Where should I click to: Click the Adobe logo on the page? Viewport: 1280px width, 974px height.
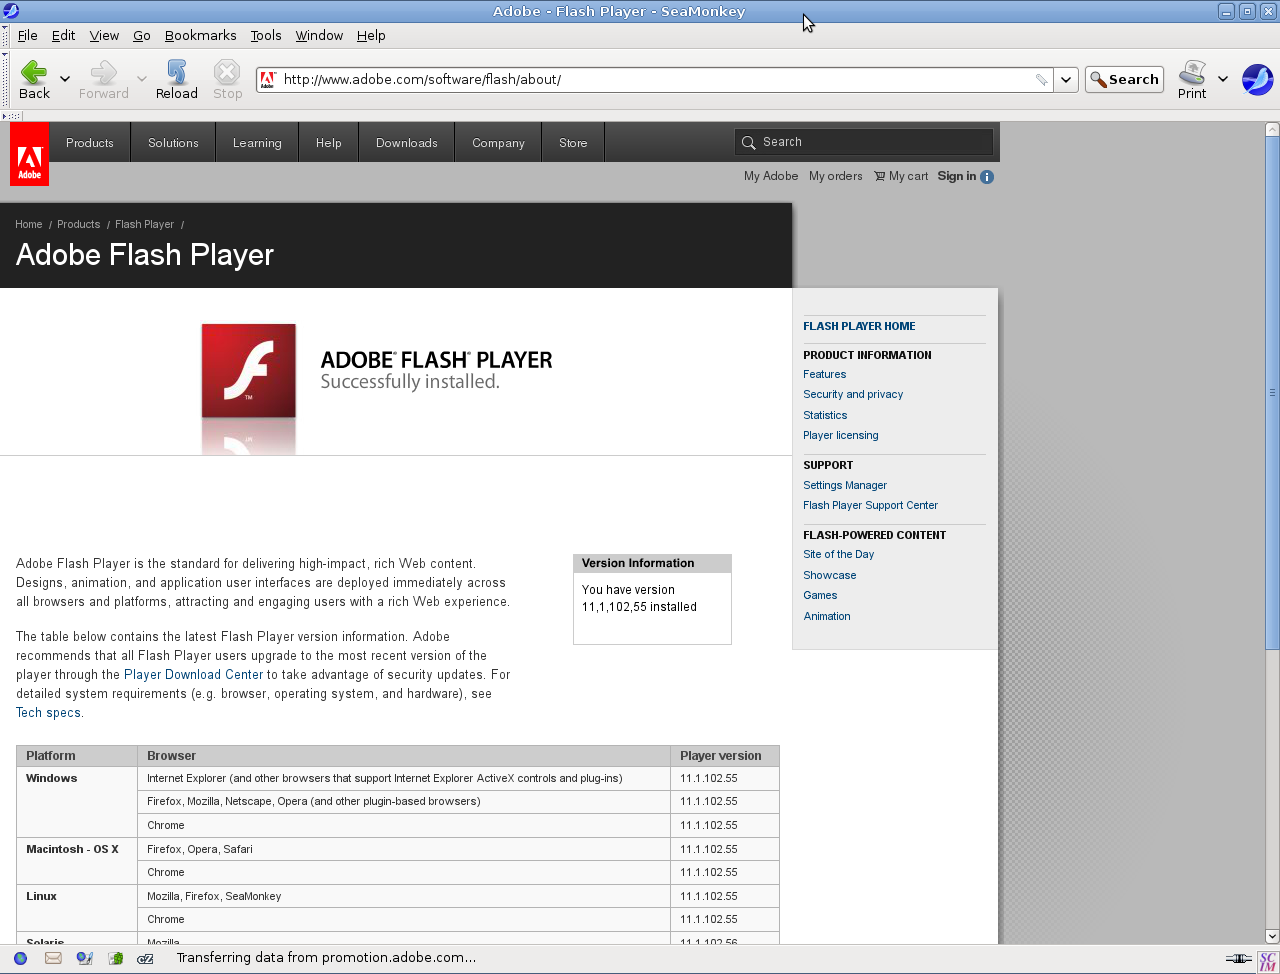click(29, 155)
